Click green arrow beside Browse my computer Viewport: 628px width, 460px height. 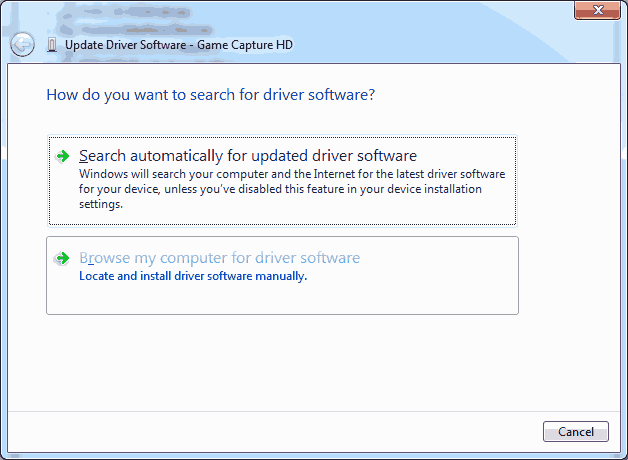[x=62, y=258]
